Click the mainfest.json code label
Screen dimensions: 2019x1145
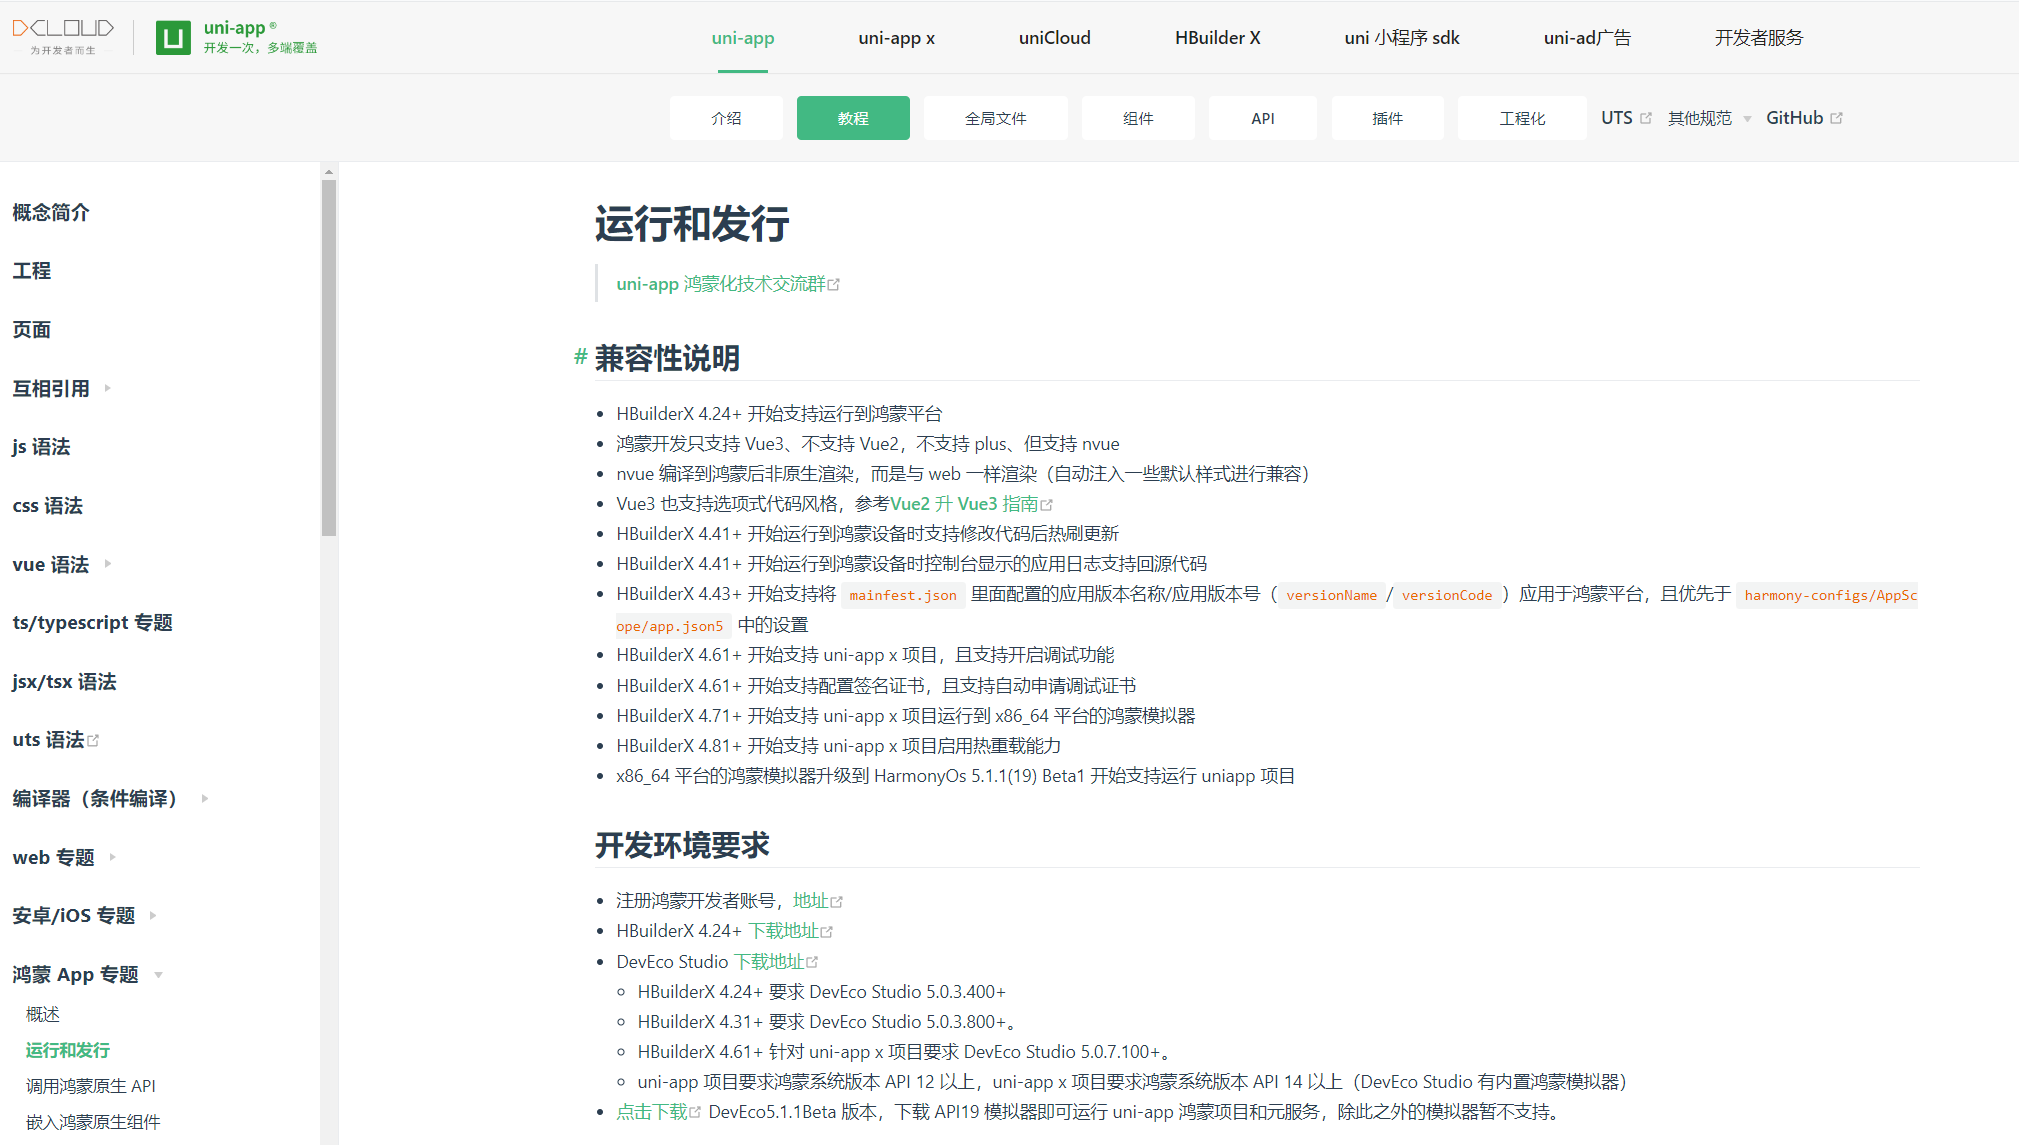click(x=903, y=595)
